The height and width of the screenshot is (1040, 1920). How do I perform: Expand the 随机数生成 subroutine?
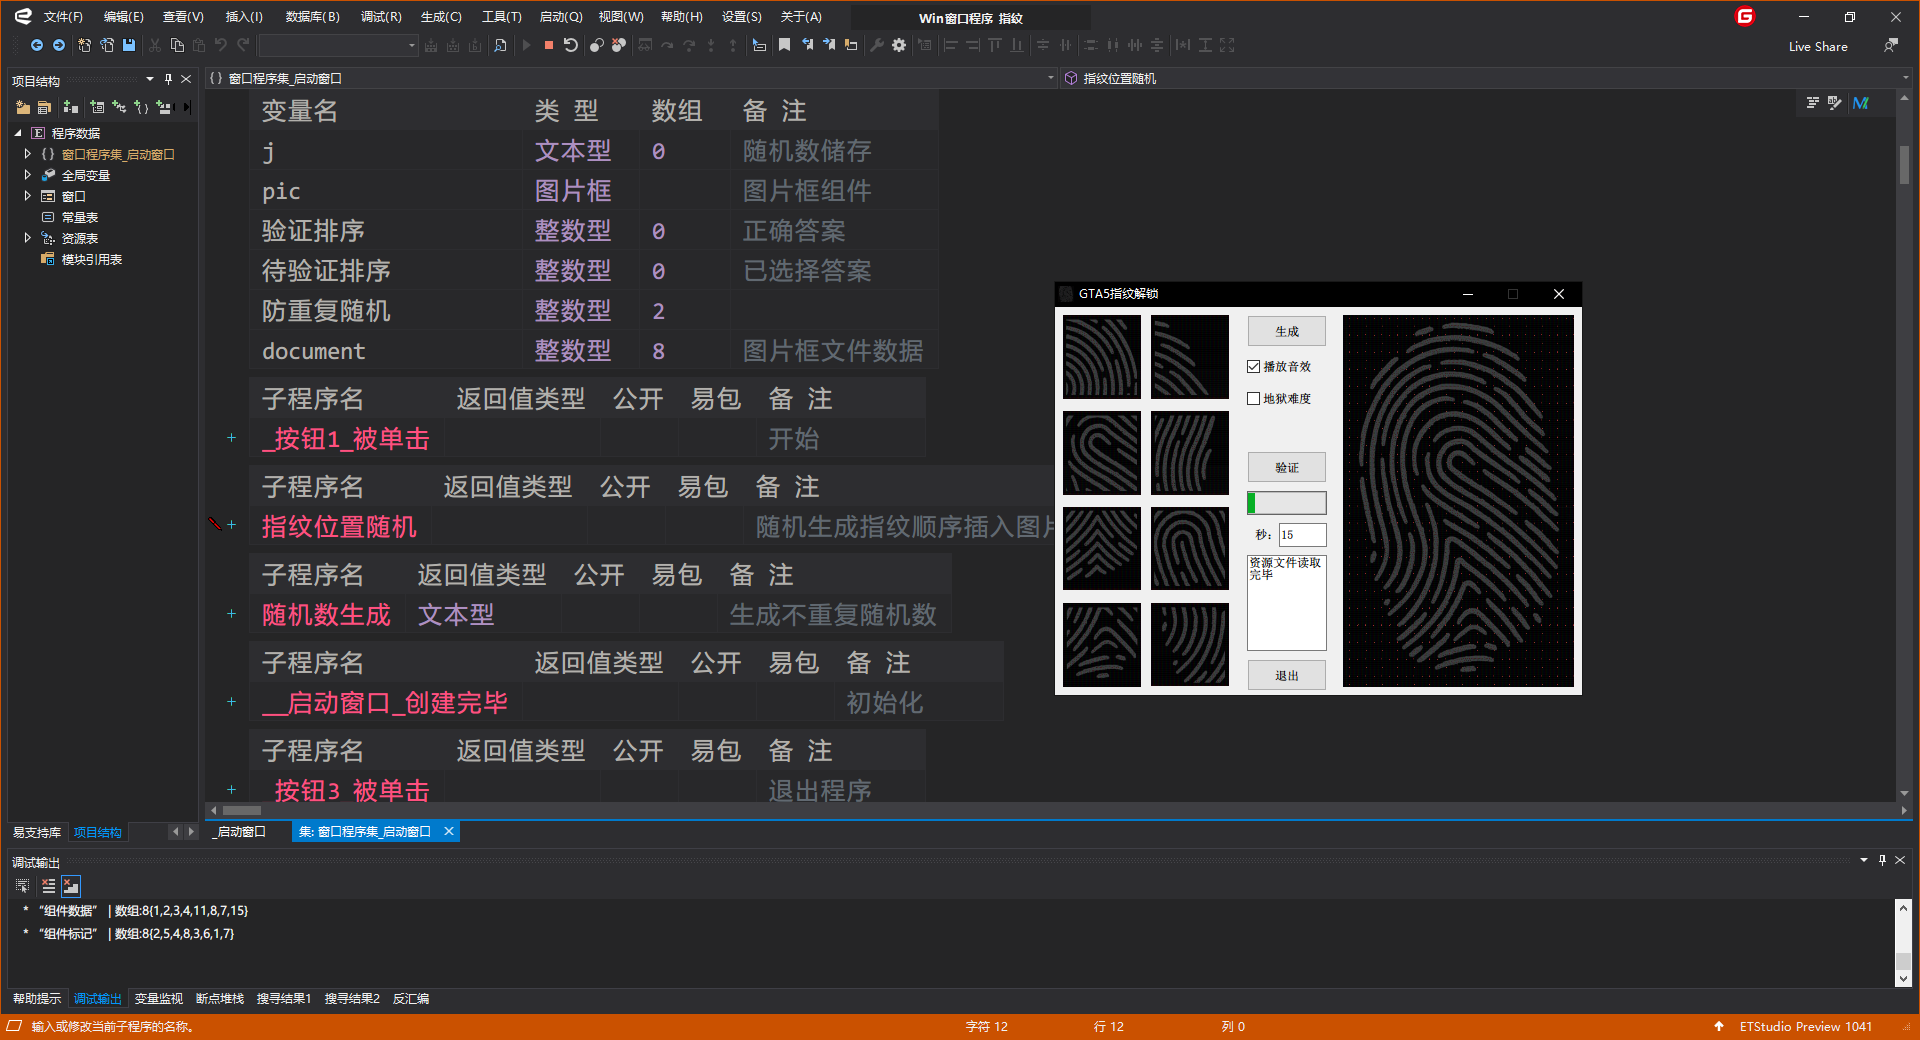pos(231,614)
